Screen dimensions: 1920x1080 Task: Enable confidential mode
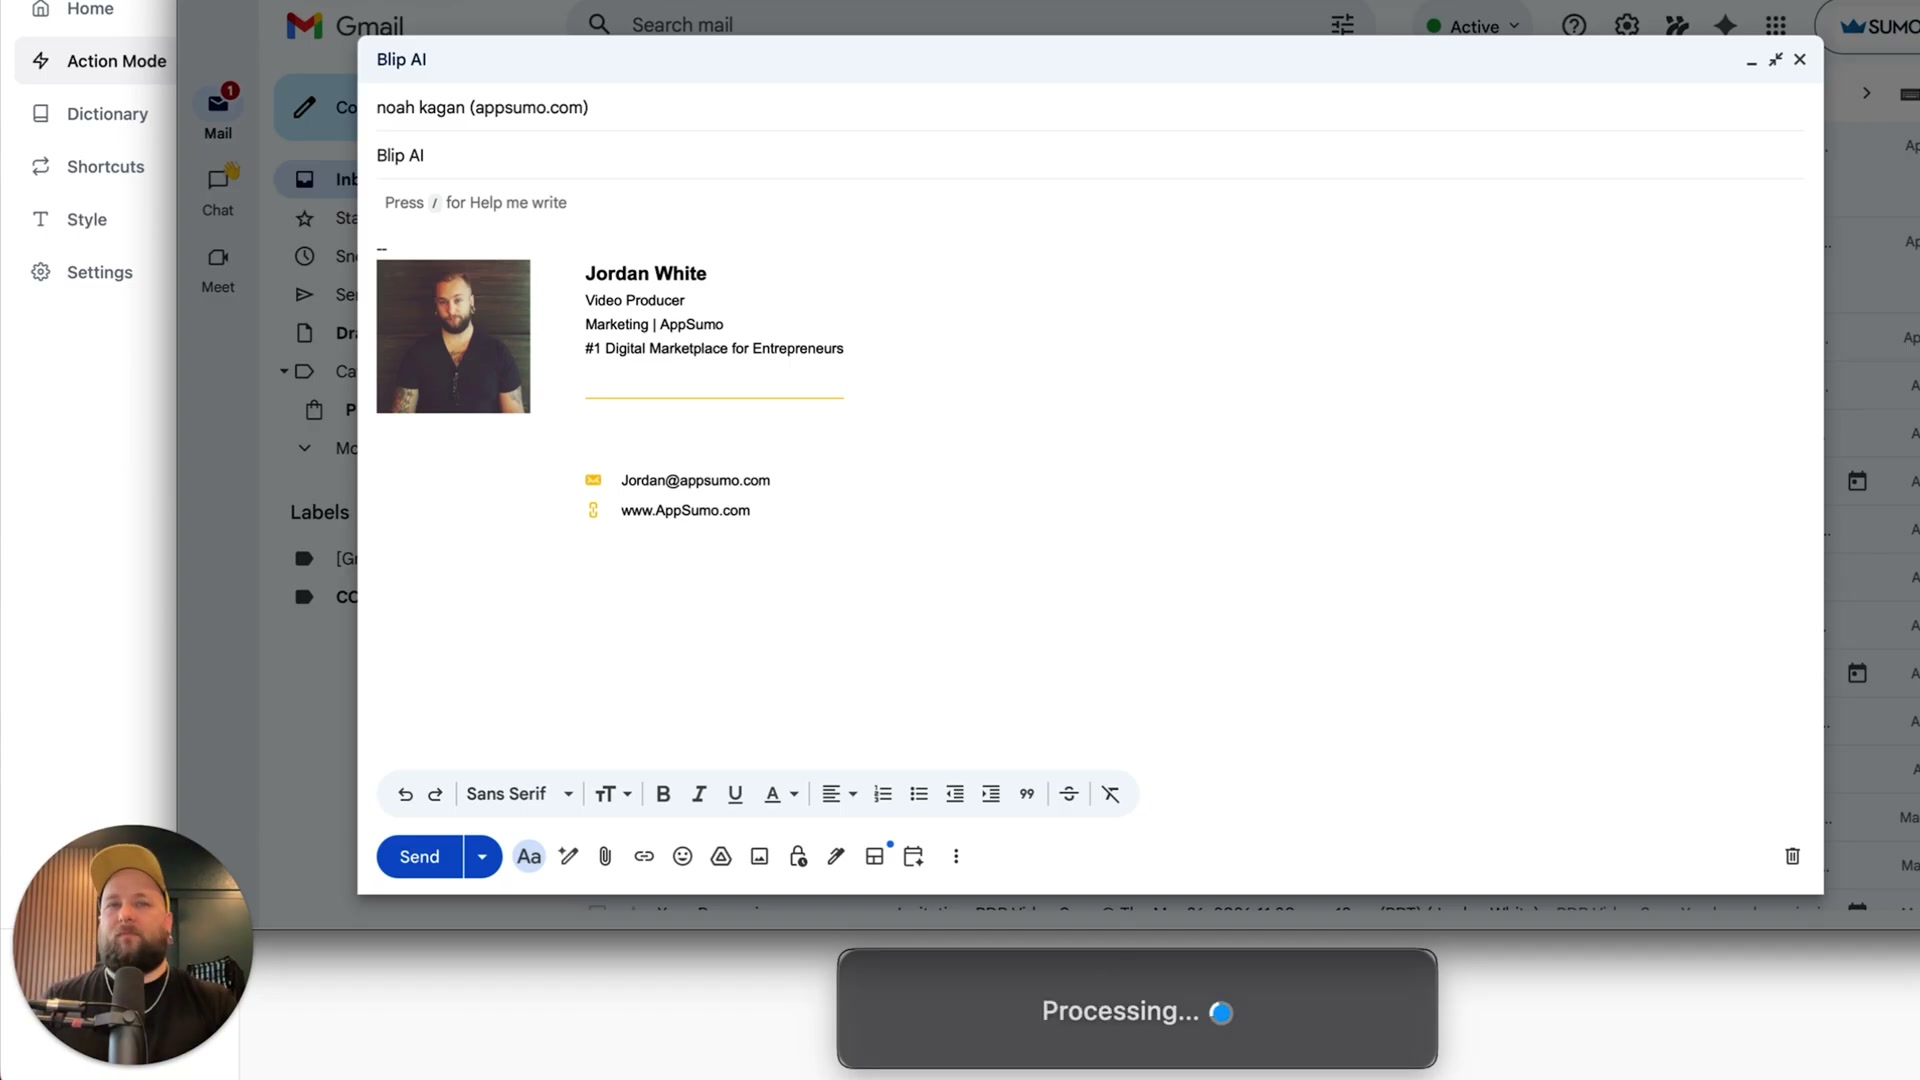pyautogui.click(x=797, y=856)
